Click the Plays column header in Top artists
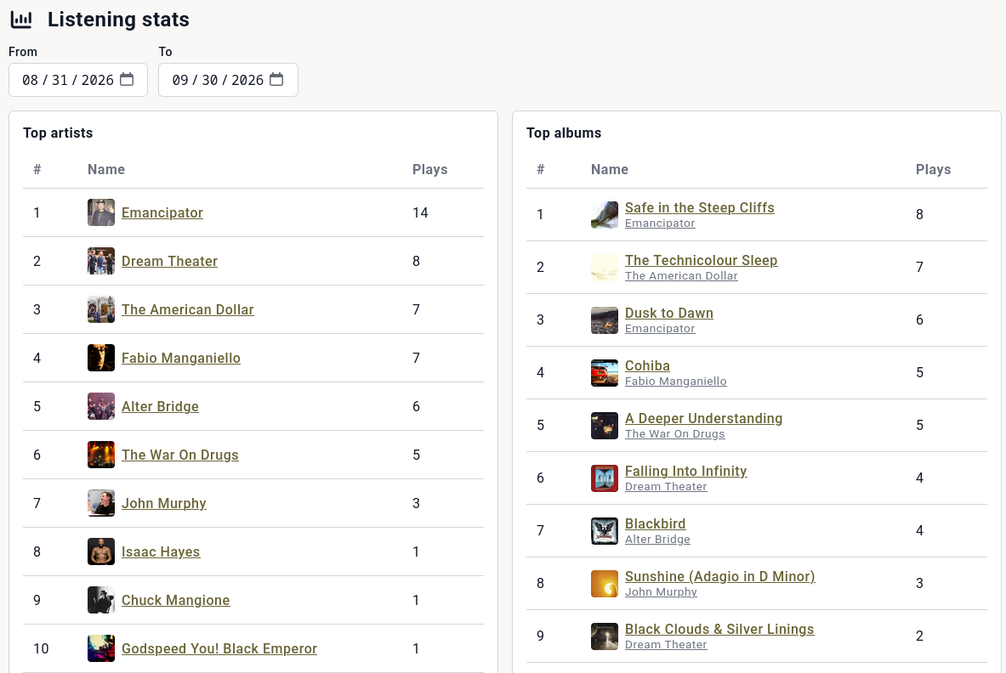 pos(430,169)
